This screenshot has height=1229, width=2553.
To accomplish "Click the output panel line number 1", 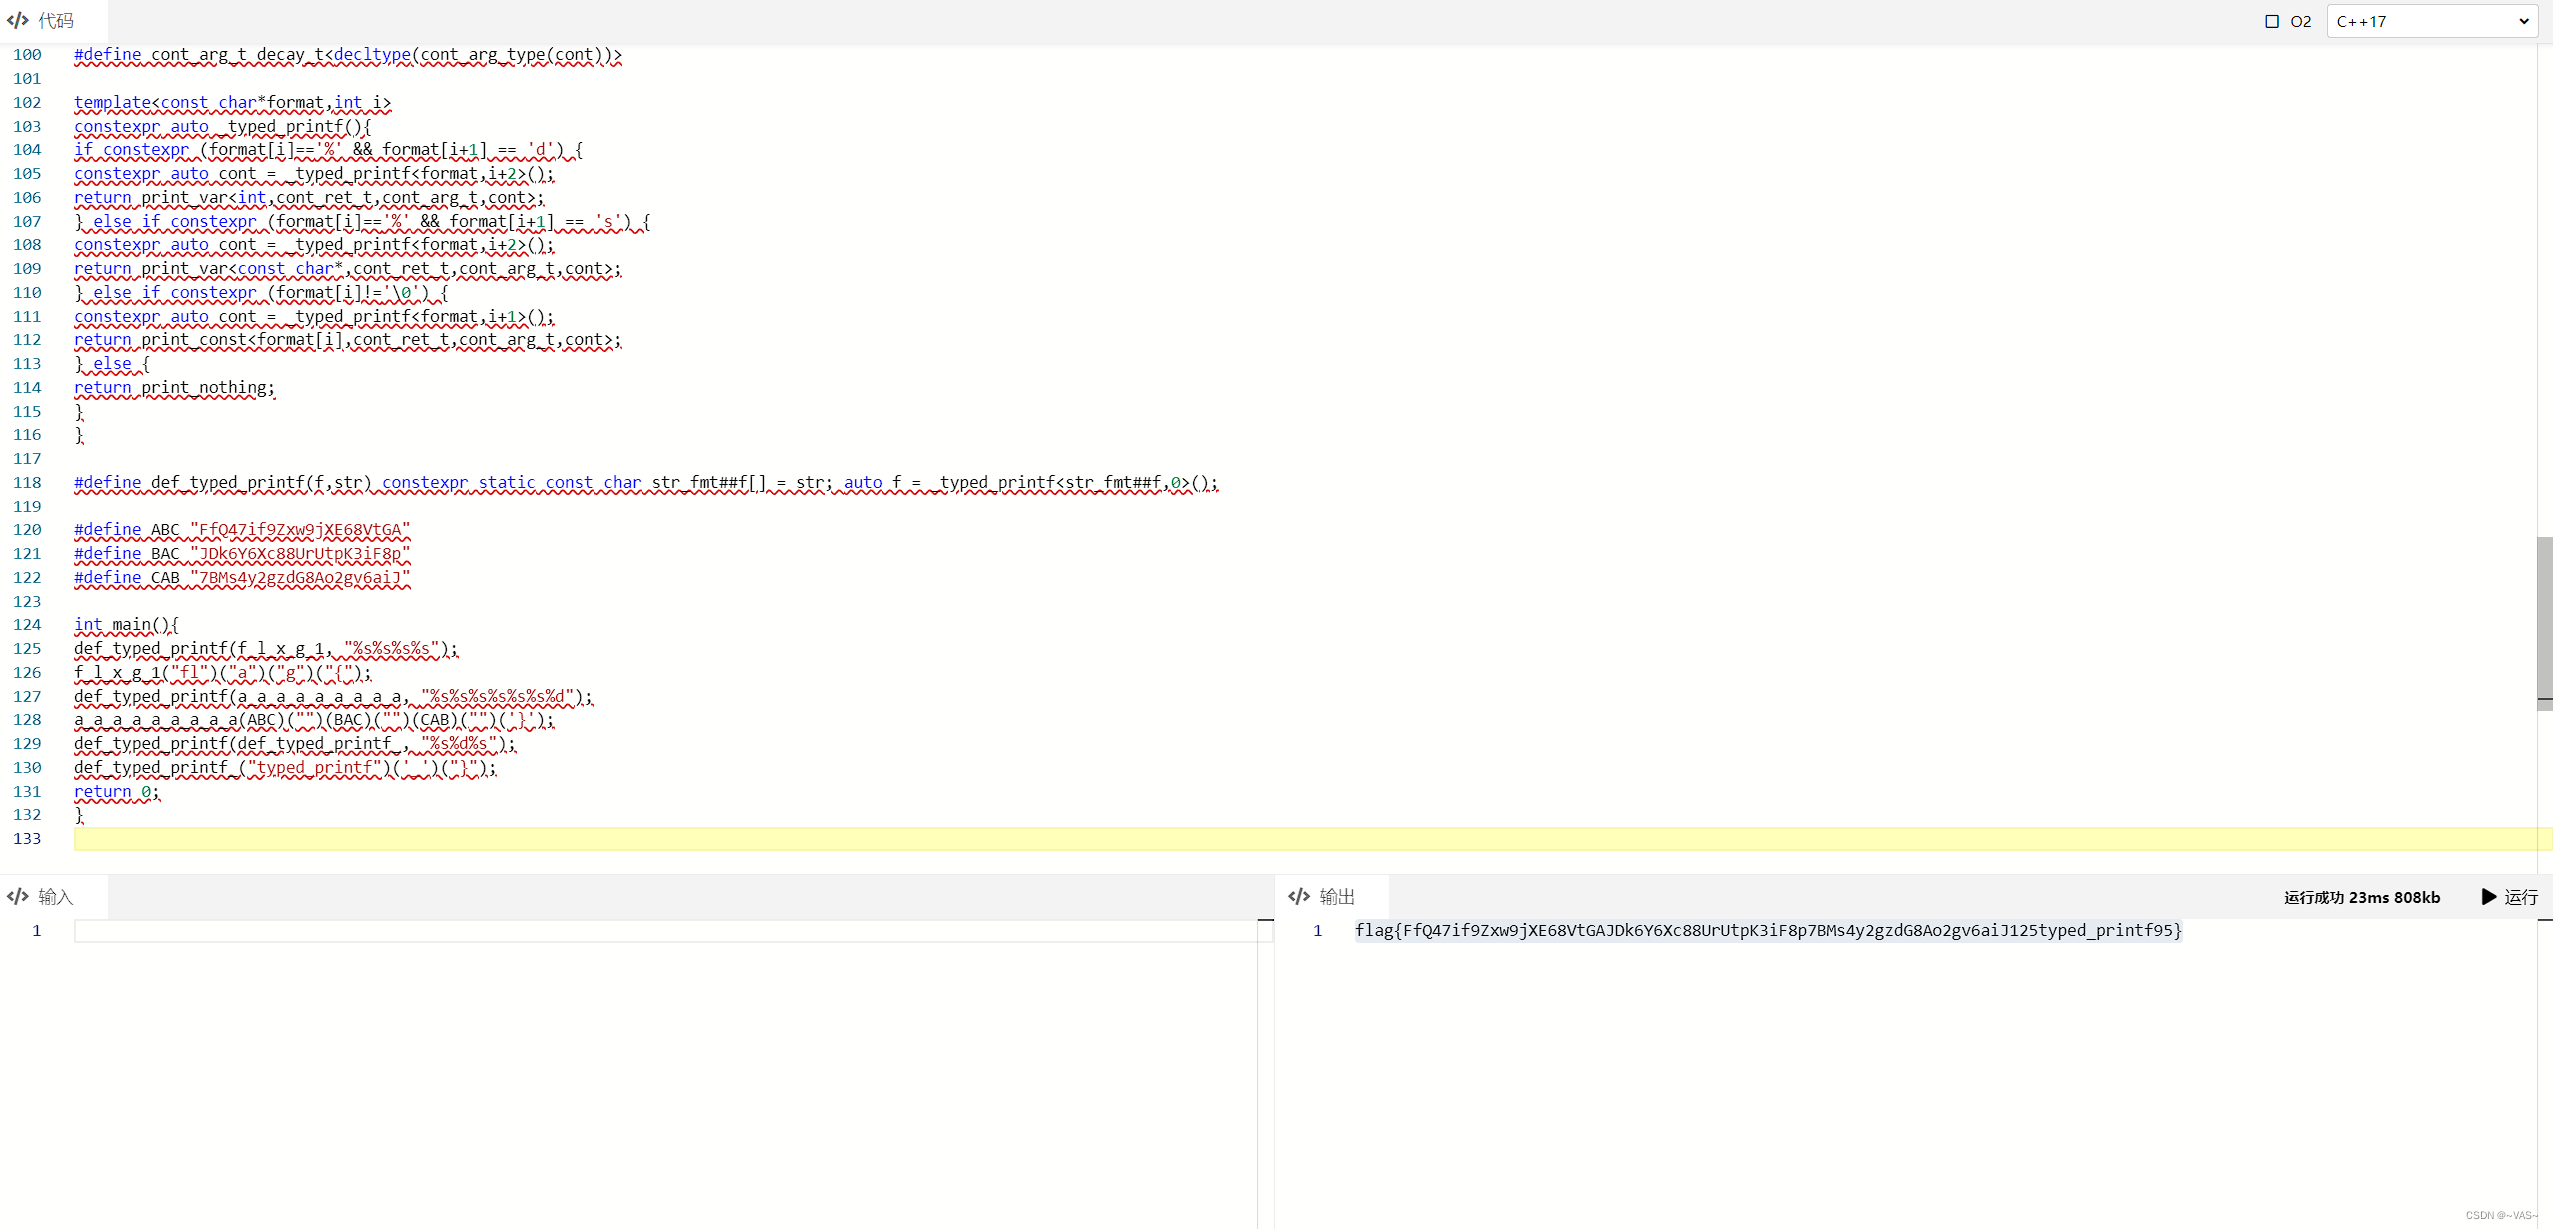I will click(1317, 931).
